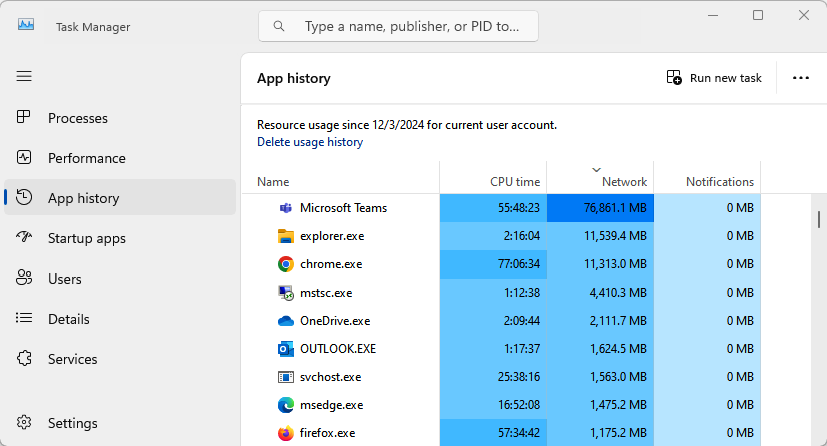This screenshot has width=827, height=446.
Task: Sort by the Notifications column header
Action: click(707, 178)
